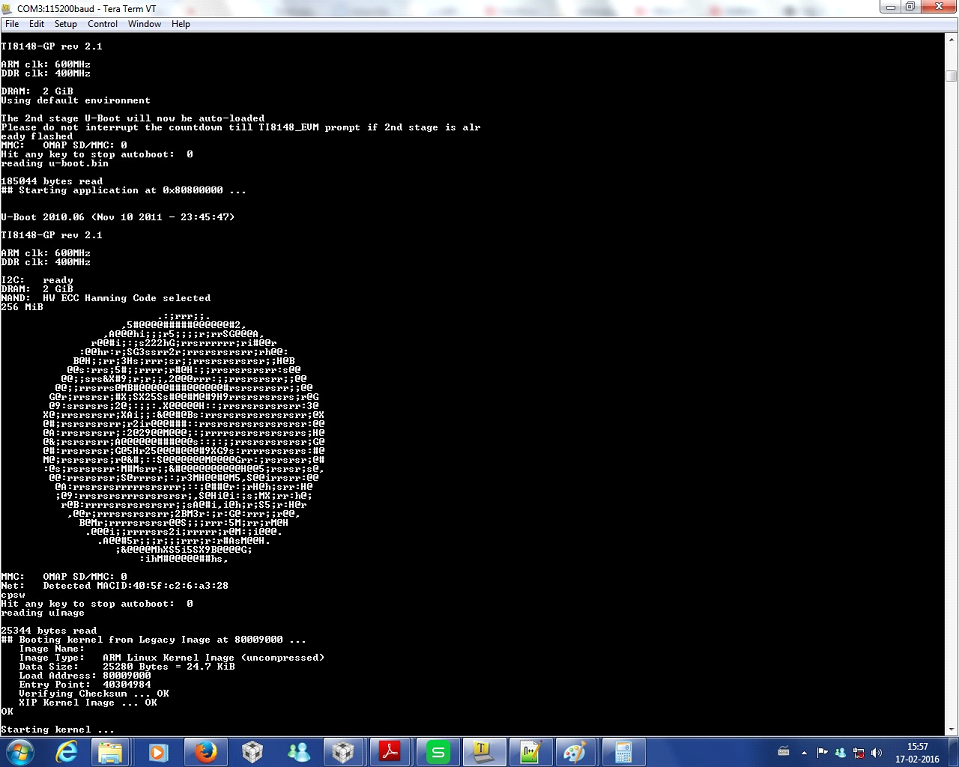Click 'Image Type: ARM Linux Kernel Image' line

(x=171, y=658)
